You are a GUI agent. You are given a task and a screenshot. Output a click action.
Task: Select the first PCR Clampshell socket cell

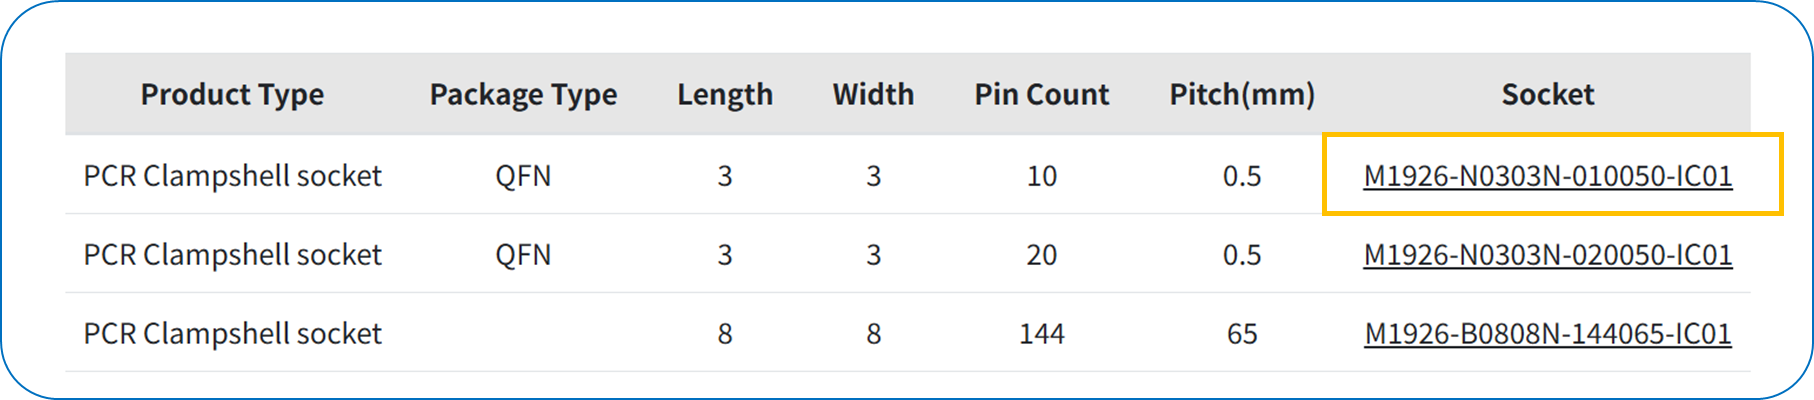click(x=232, y=176)
